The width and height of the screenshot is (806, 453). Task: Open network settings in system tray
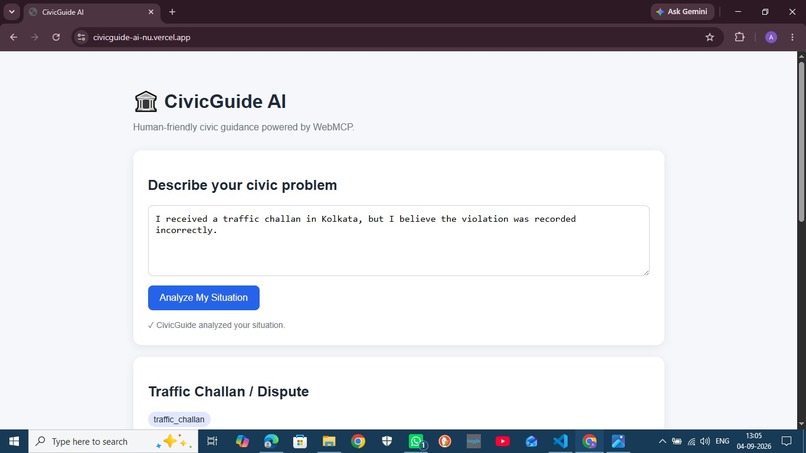tap(691, 441)
